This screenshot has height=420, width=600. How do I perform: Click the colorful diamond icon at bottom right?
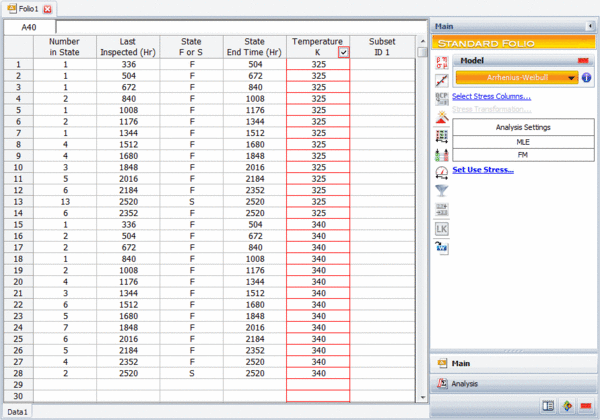tap(567, 406)
